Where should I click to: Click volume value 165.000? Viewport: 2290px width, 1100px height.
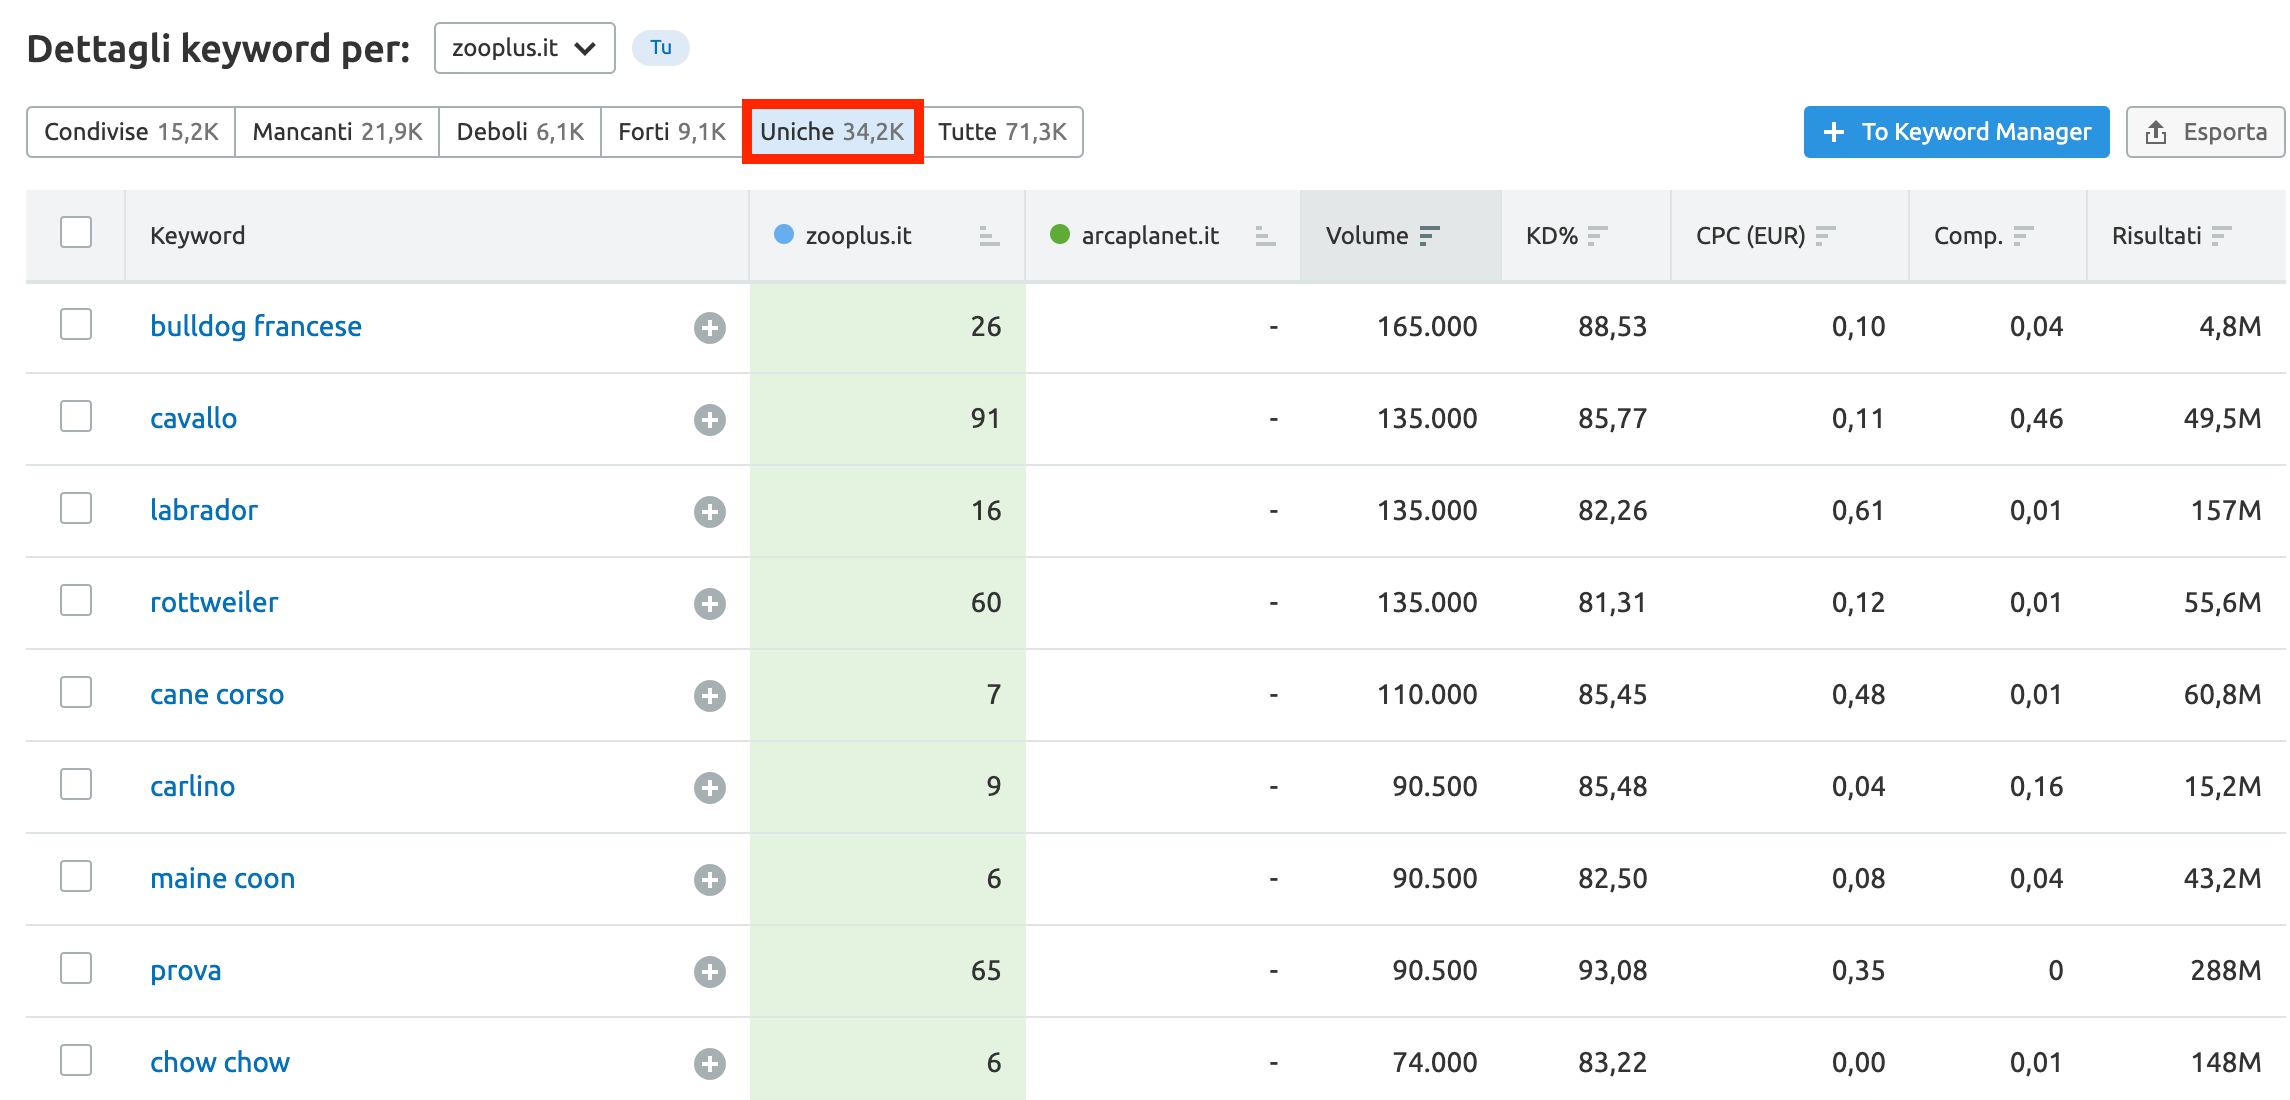pyautogui.click(x=1427, y=327)
